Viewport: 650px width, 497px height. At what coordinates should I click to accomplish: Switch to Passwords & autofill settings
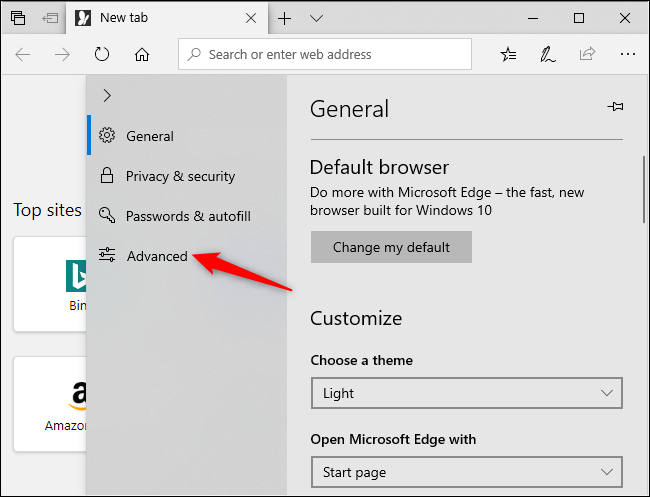tap(187, 216)
